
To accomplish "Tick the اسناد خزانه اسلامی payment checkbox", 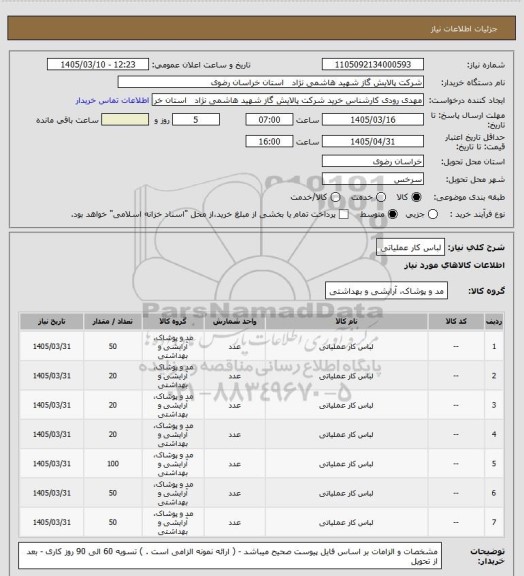I will click(x=344, y=214).
